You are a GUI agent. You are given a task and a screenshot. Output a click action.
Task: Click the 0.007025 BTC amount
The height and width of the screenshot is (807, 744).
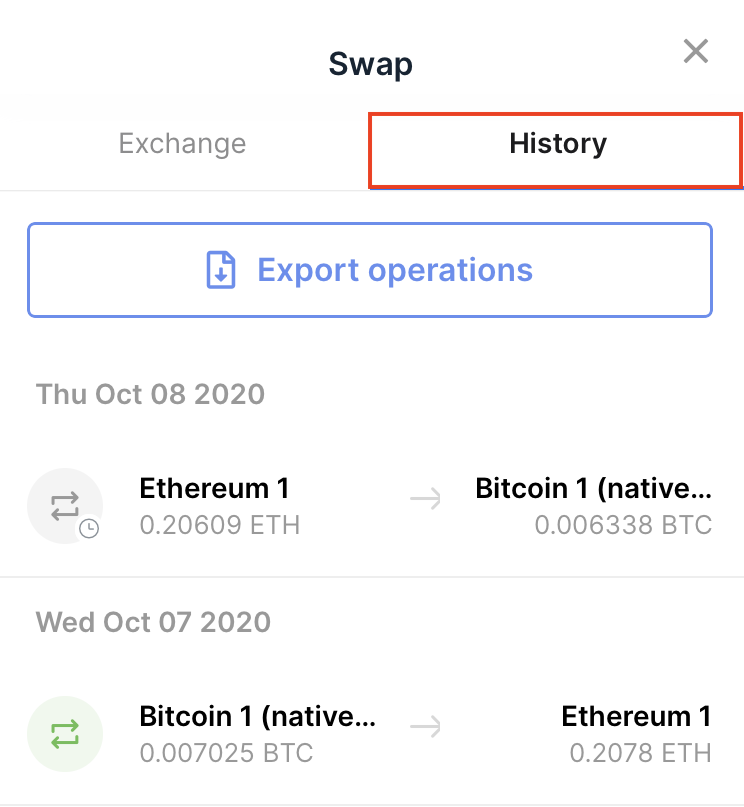(x=226, y=752)
